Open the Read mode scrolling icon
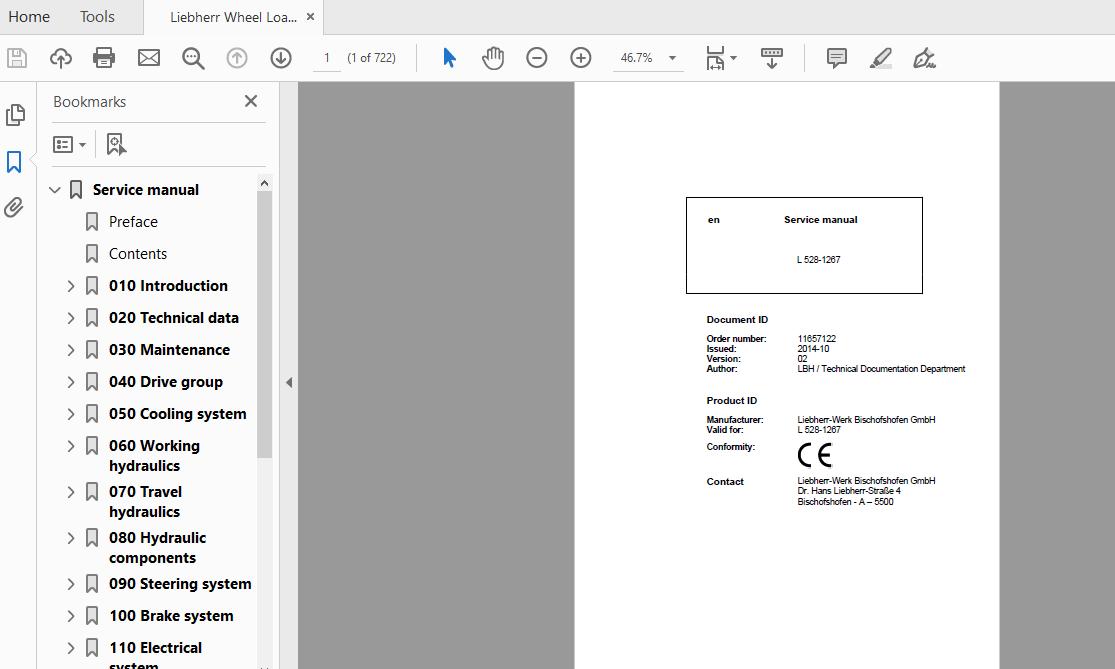 tap(772, 58)
